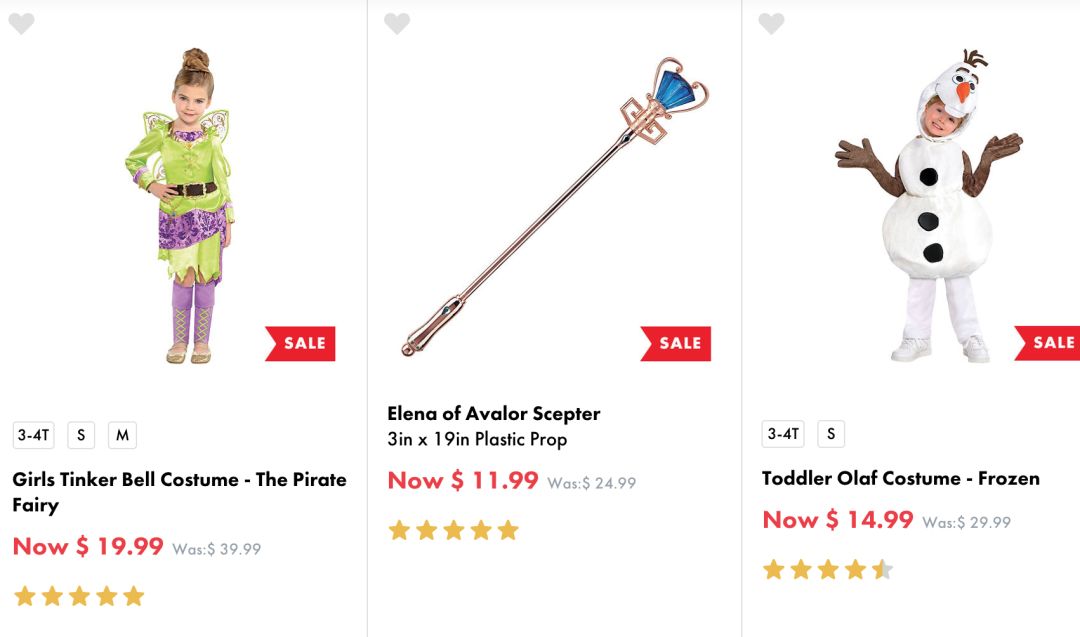View star ratings for Elena scepter
Viewport: 1080px width, 637px height.
[x=454, y=530]
